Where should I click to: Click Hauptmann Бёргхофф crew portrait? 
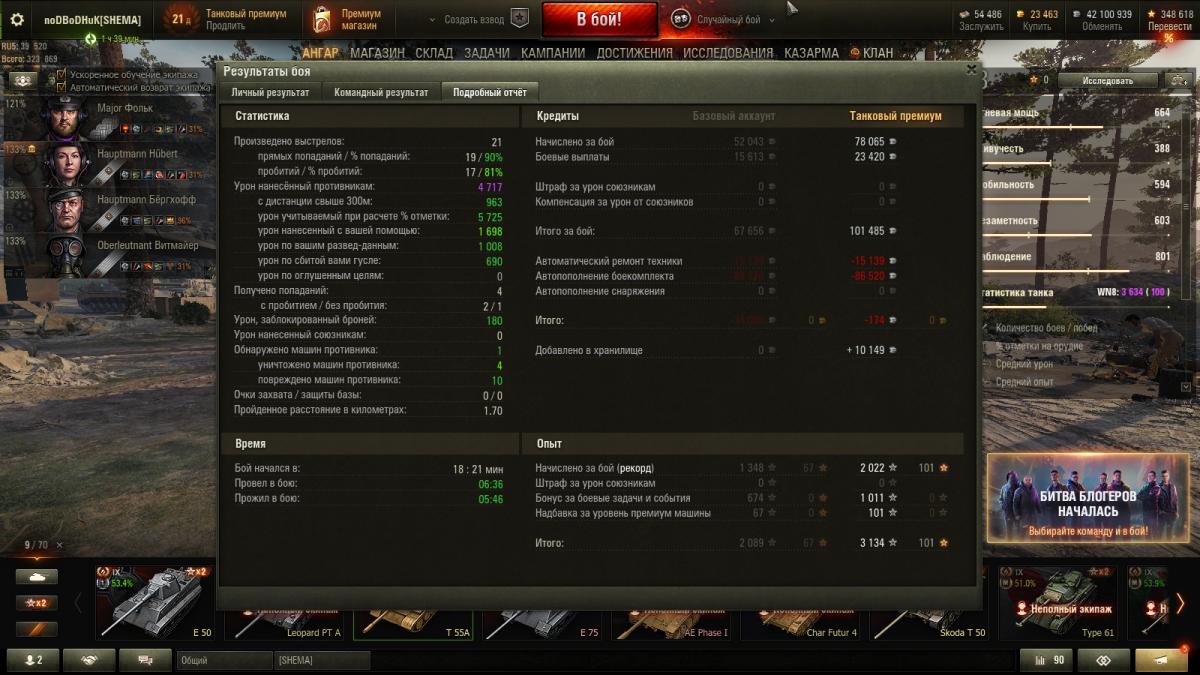(68, 210)
